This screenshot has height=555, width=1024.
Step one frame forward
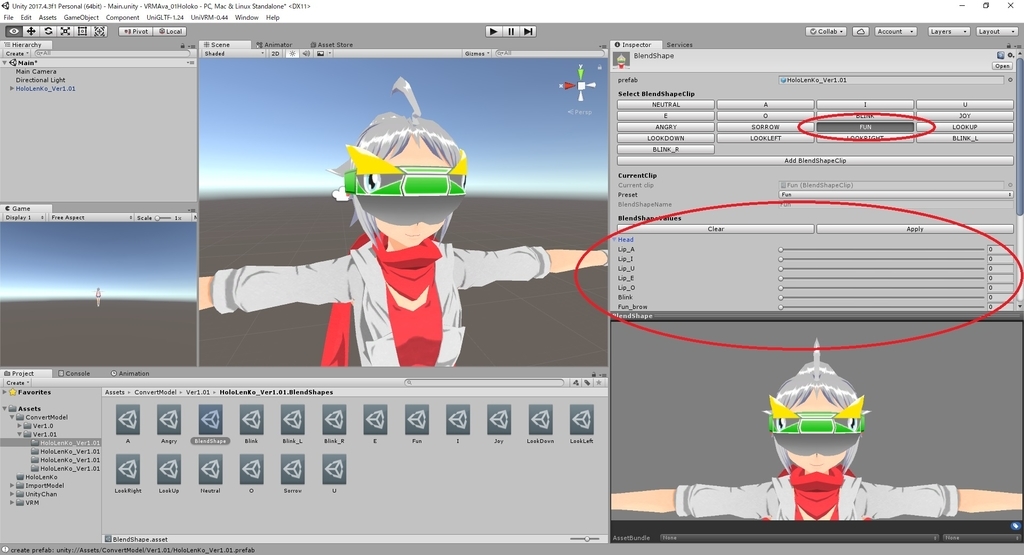529,31
